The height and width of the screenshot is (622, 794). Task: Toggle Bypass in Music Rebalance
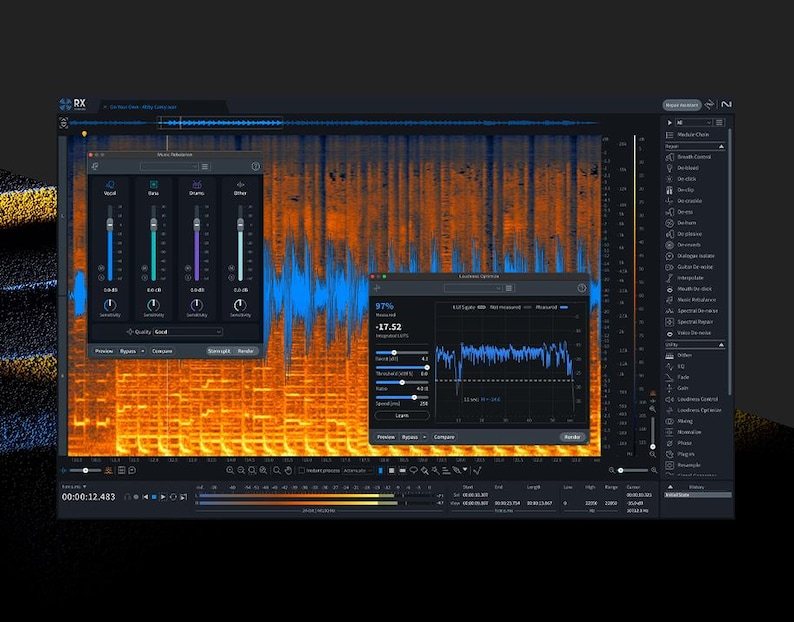[128, 351]
